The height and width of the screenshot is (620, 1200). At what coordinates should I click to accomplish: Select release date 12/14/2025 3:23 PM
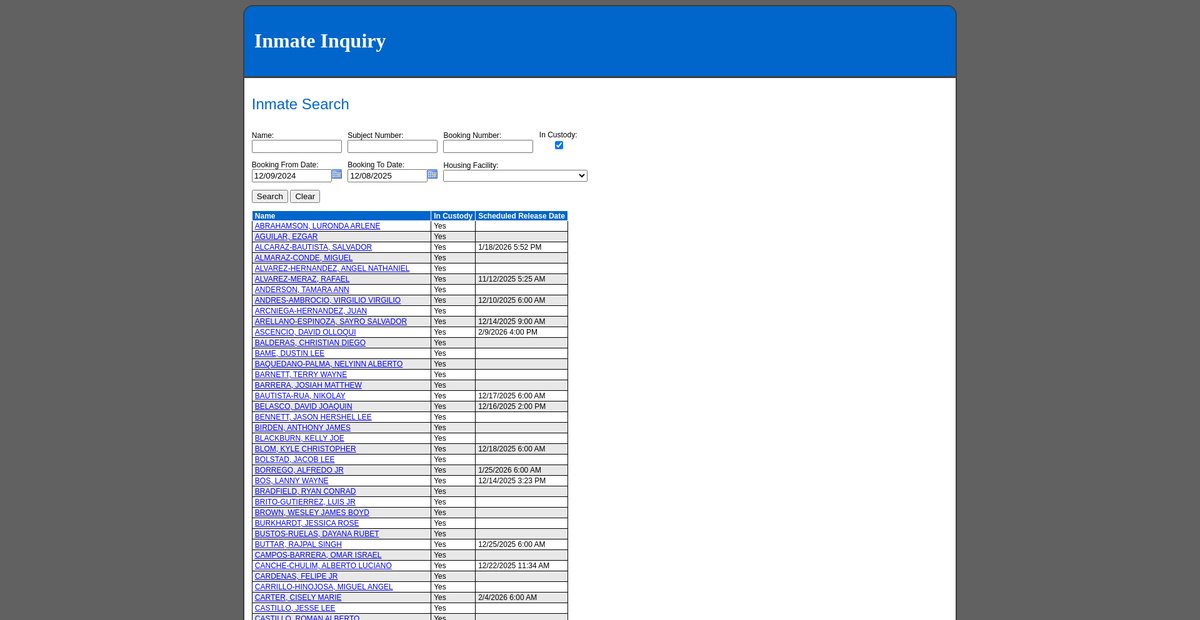tap(512, 480)
